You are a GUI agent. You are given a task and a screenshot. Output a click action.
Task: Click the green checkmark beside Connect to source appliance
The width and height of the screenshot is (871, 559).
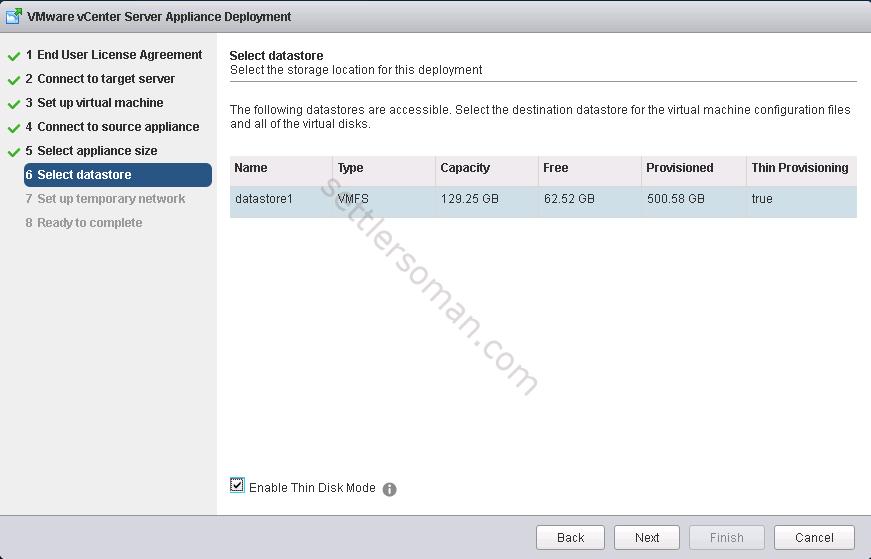coord(14,128)
